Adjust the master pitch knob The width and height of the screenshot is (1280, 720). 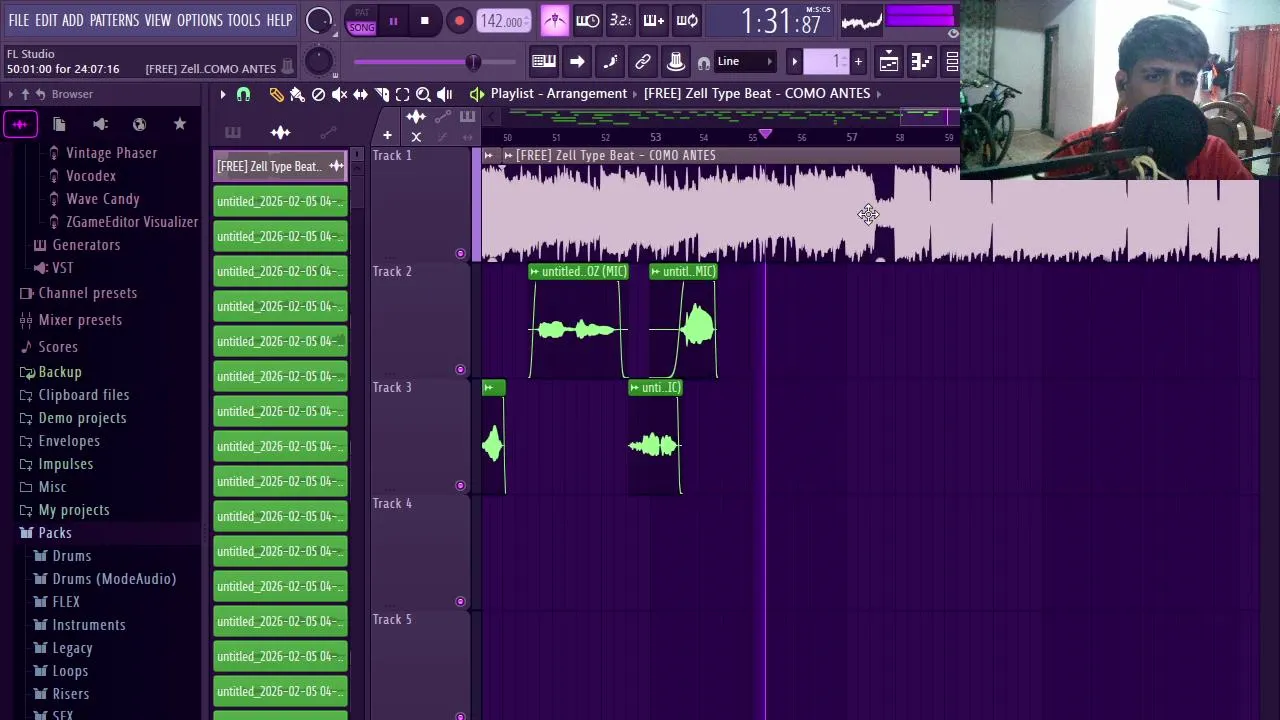pos(318,62)
